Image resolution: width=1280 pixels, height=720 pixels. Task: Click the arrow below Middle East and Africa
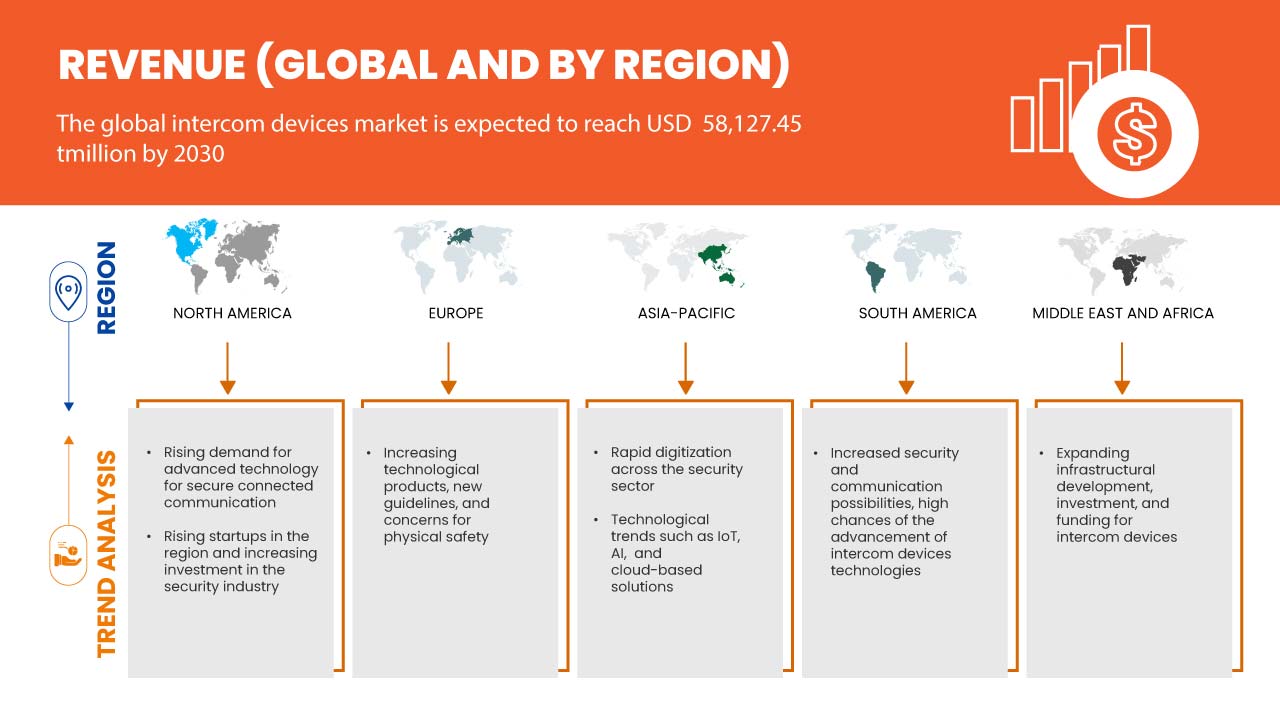pos(1122,367)
